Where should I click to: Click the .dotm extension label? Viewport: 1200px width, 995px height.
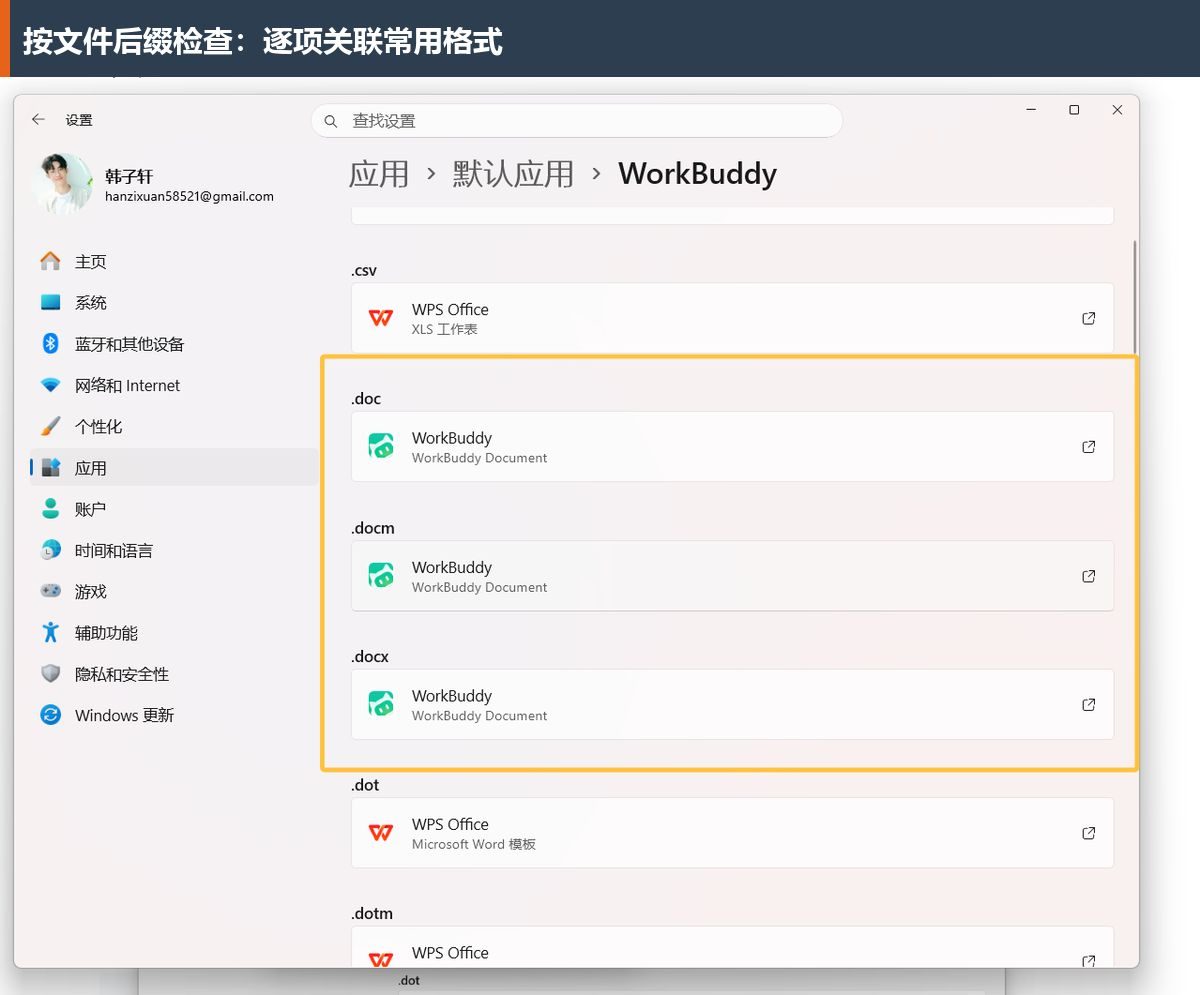click(x=372, y=913)
